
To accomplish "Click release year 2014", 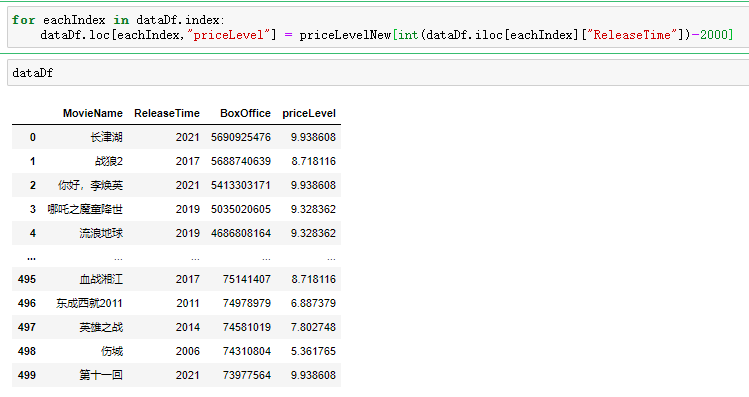I will (187, 327).
